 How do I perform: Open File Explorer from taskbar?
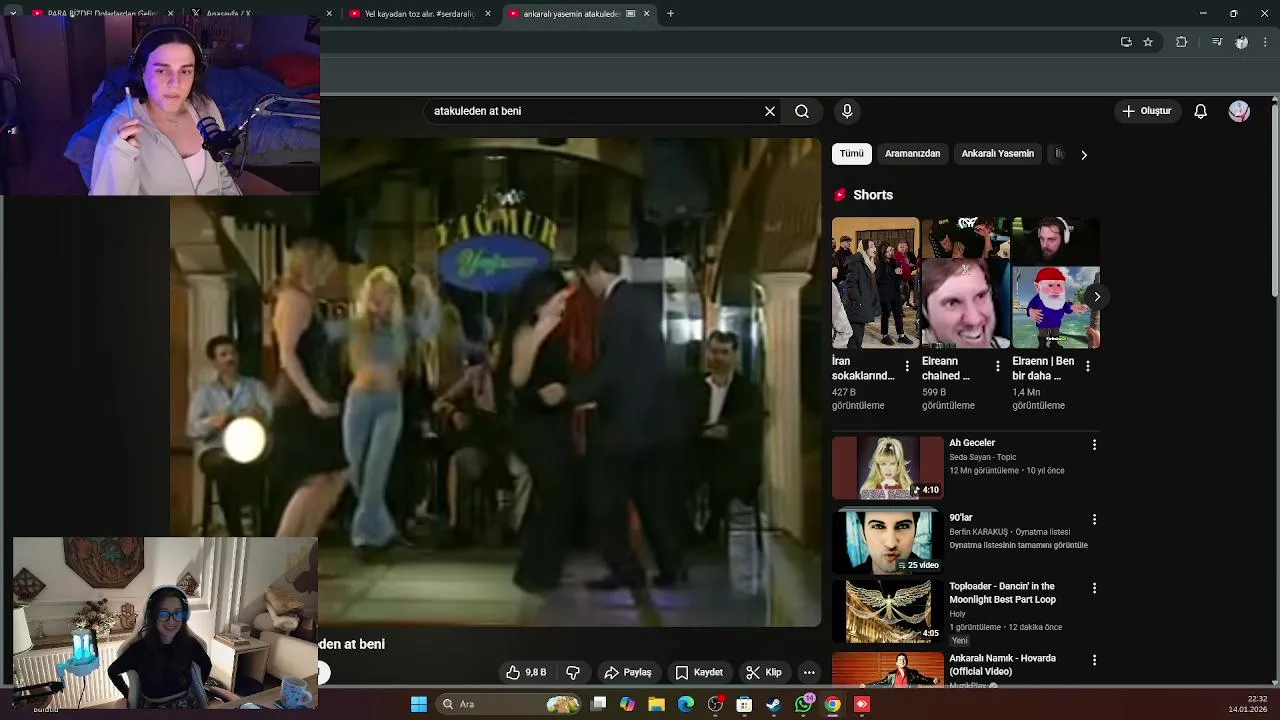point(657,704)
